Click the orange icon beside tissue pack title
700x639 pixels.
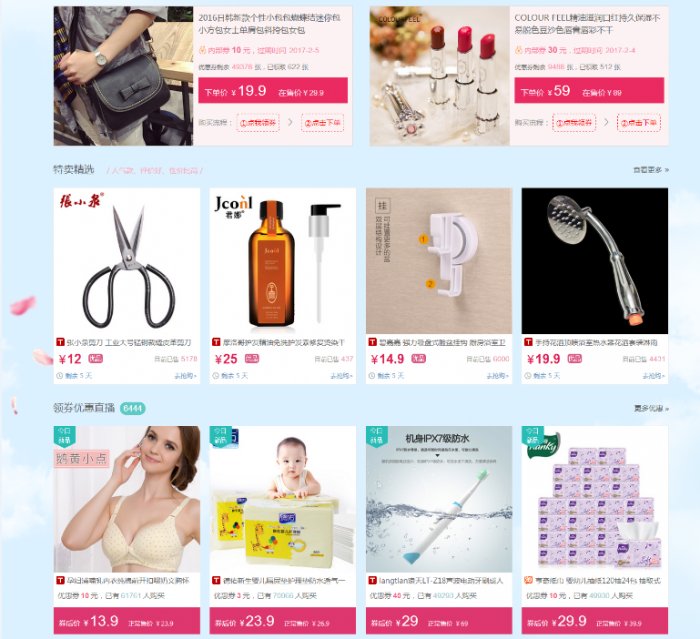coord(529,580)
